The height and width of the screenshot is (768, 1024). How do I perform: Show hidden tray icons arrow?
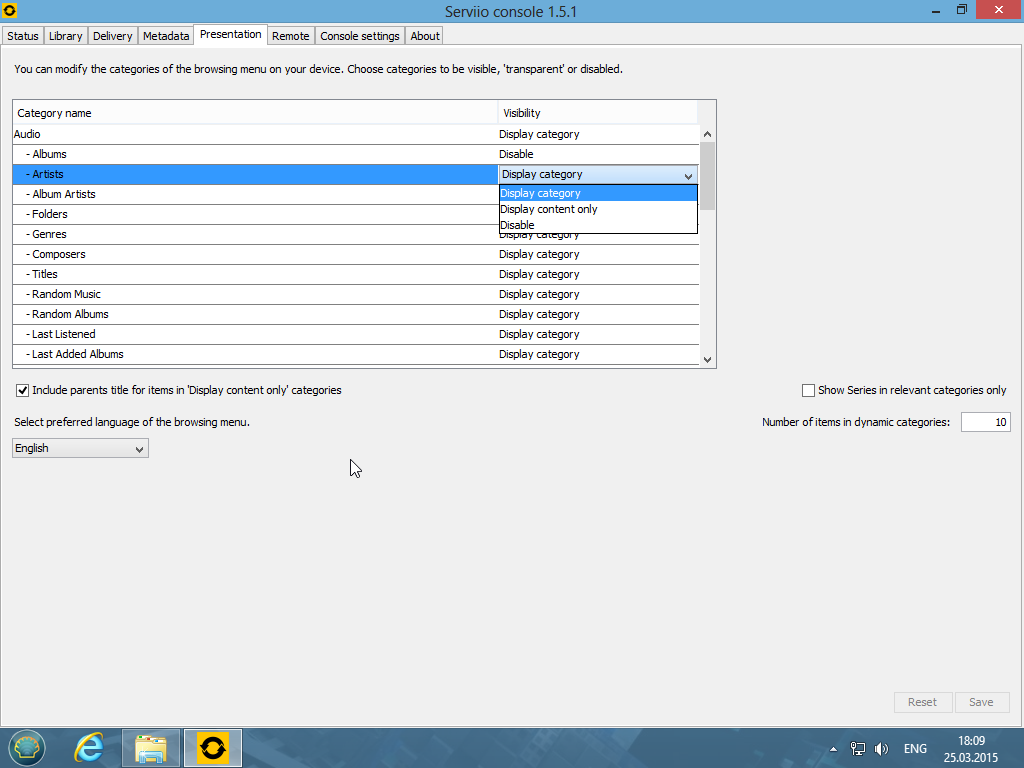point(833,748)
